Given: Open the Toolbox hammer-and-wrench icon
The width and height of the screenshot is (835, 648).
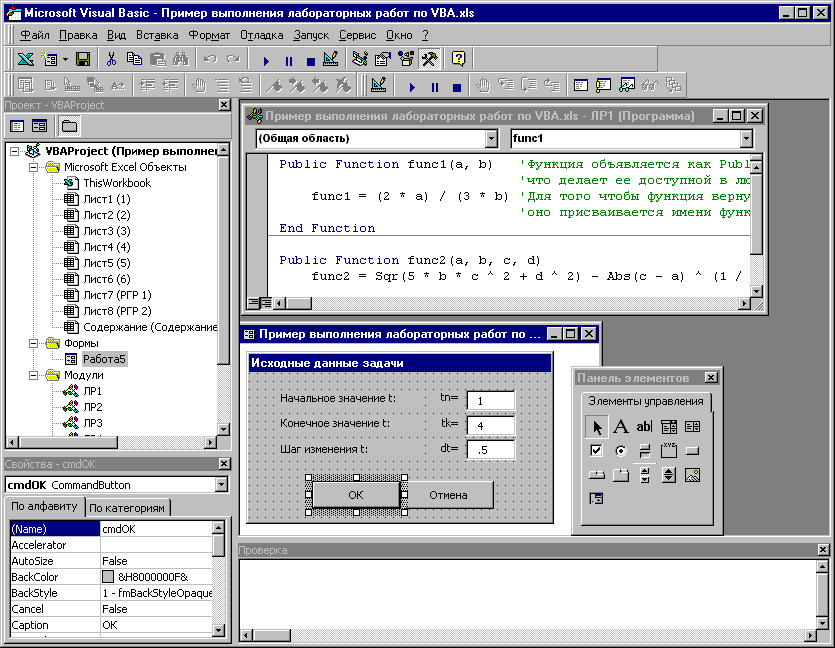Looking at the screenshot, I should coord(429,59).
